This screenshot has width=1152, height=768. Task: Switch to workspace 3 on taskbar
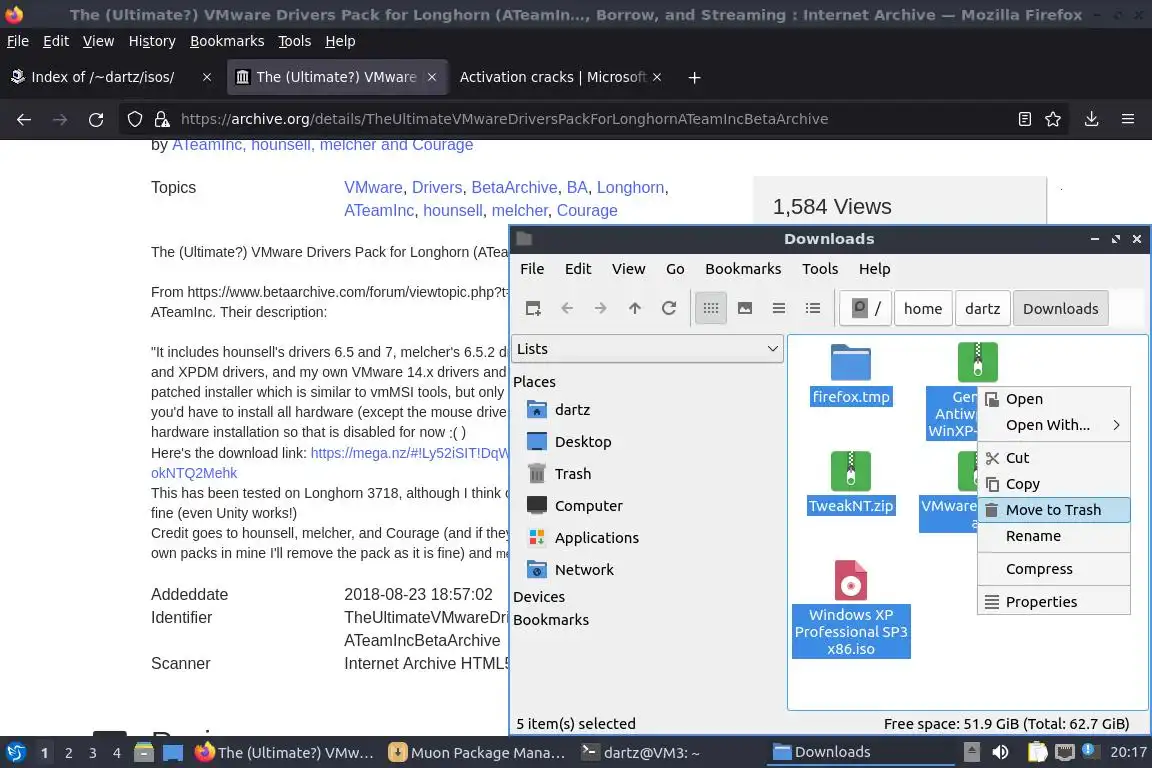93,753
